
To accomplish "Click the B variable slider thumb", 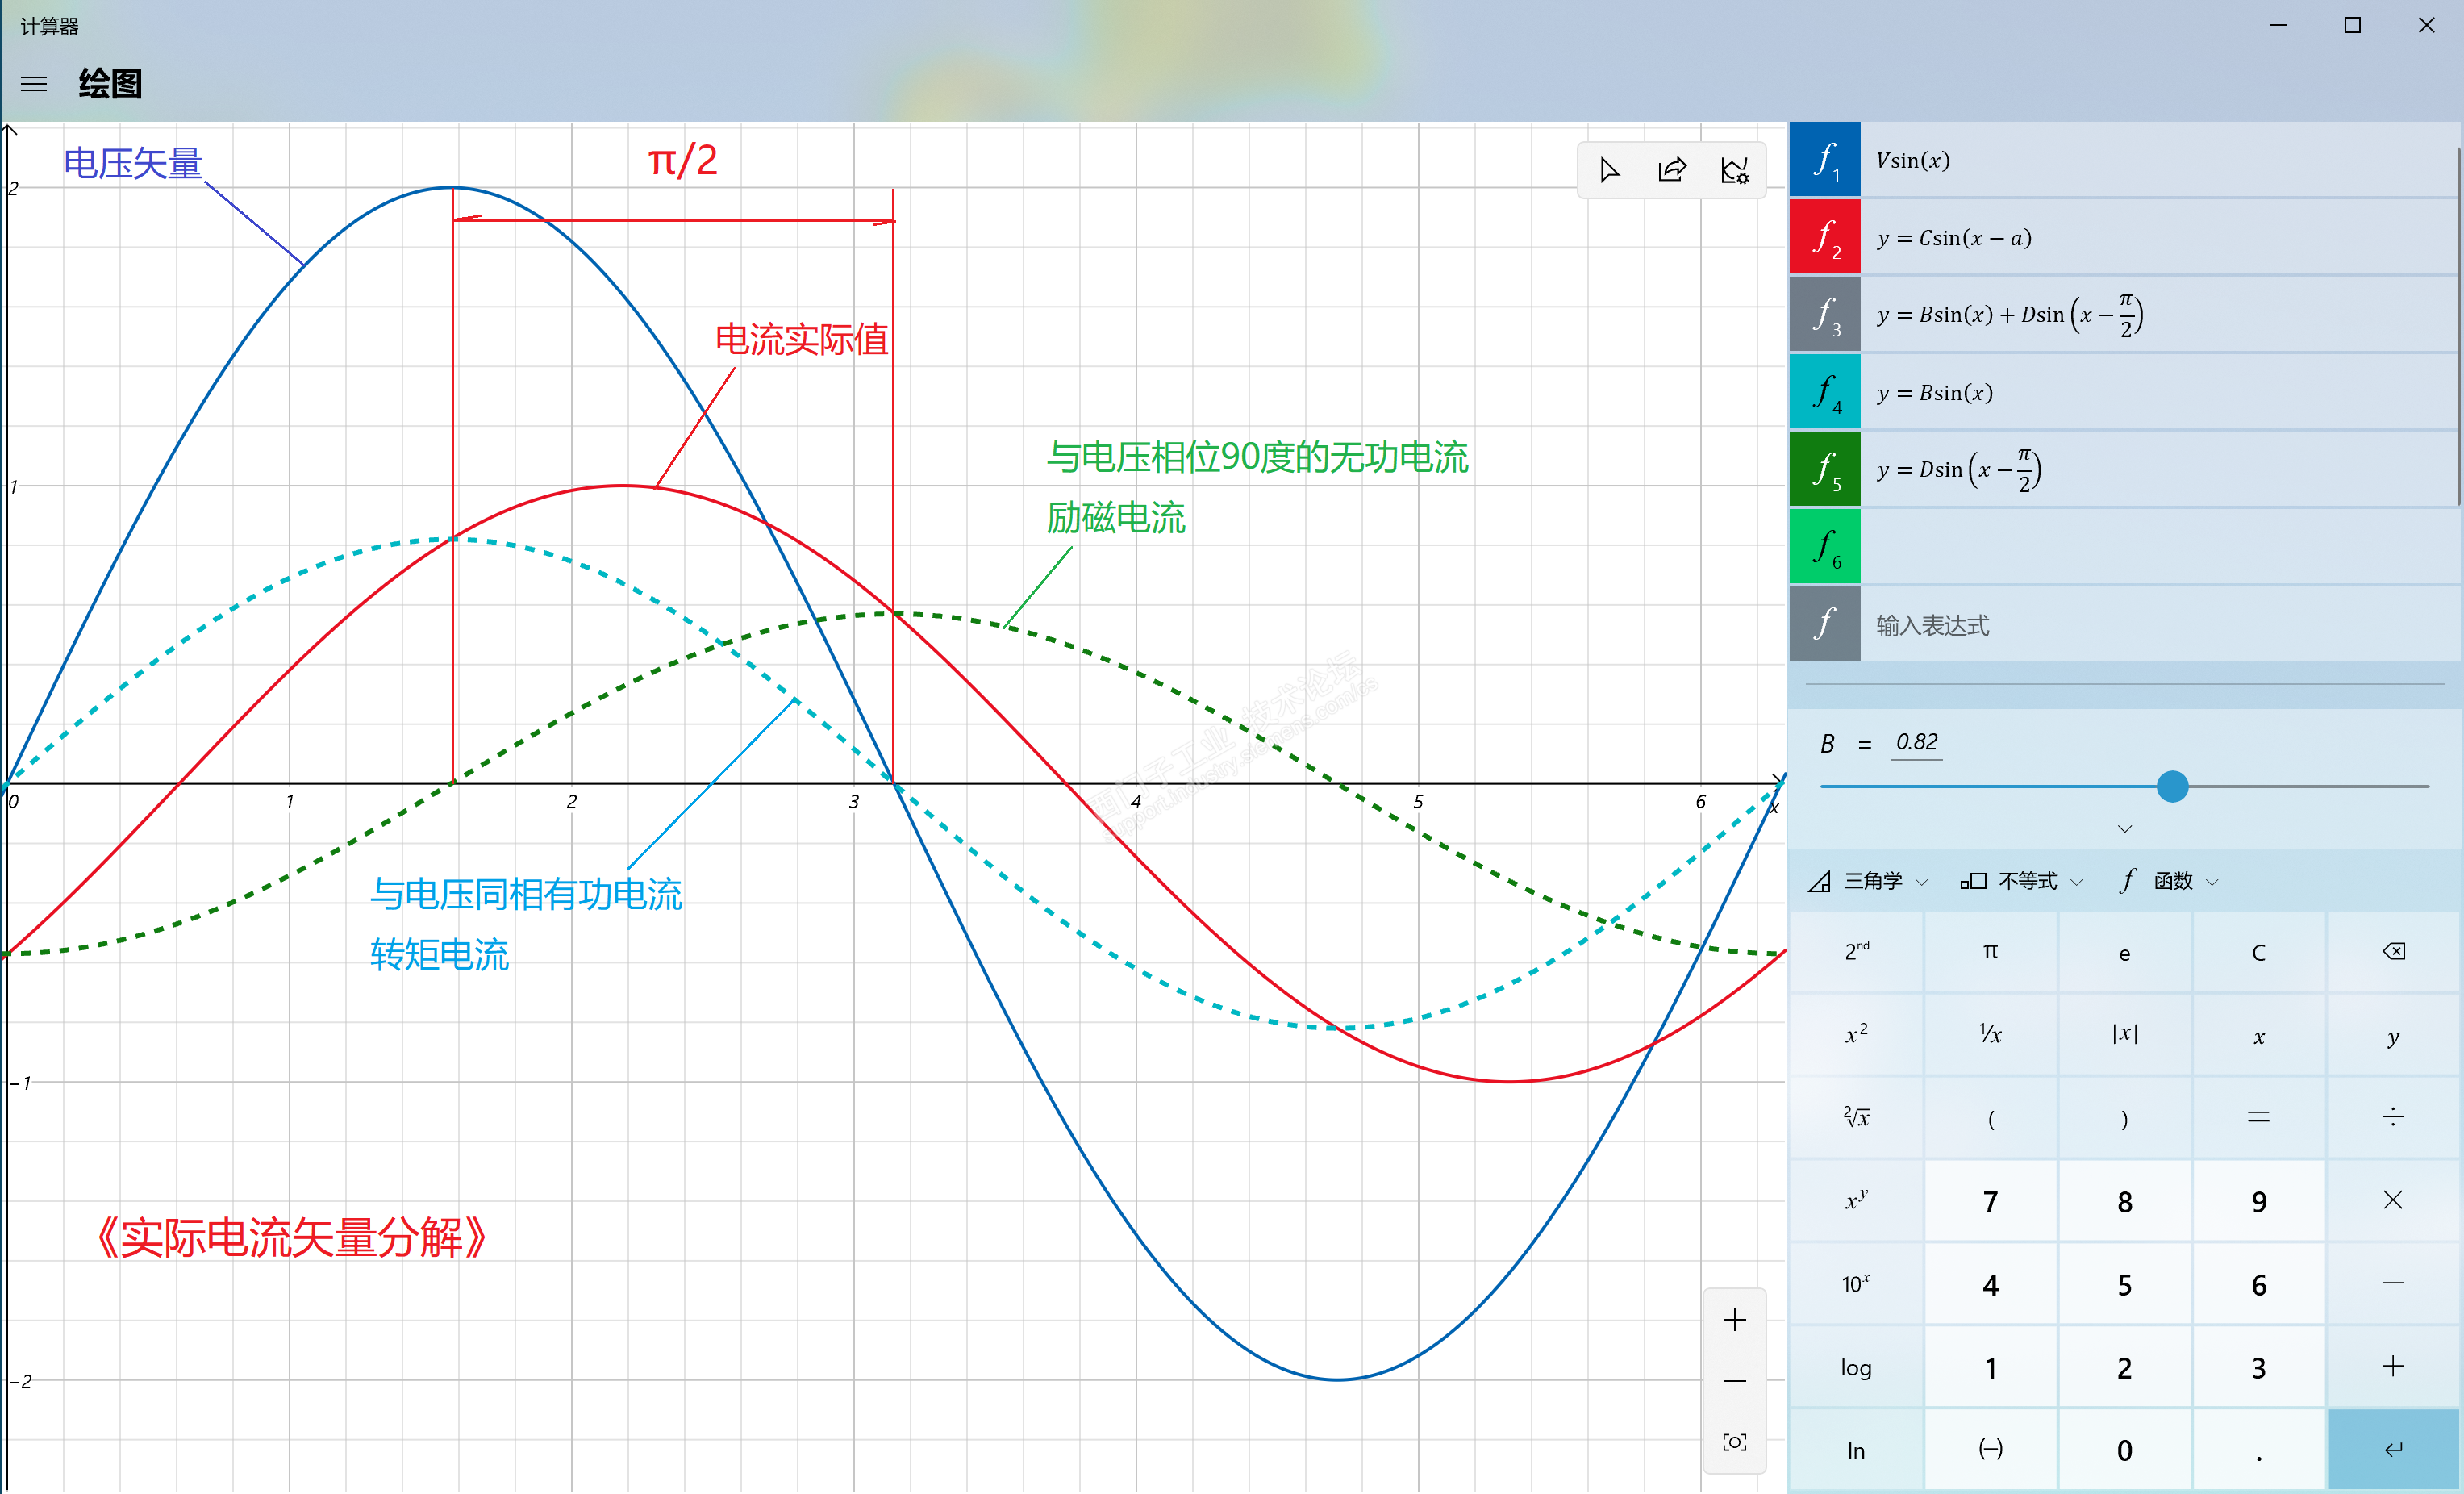I will [2172, 787].
